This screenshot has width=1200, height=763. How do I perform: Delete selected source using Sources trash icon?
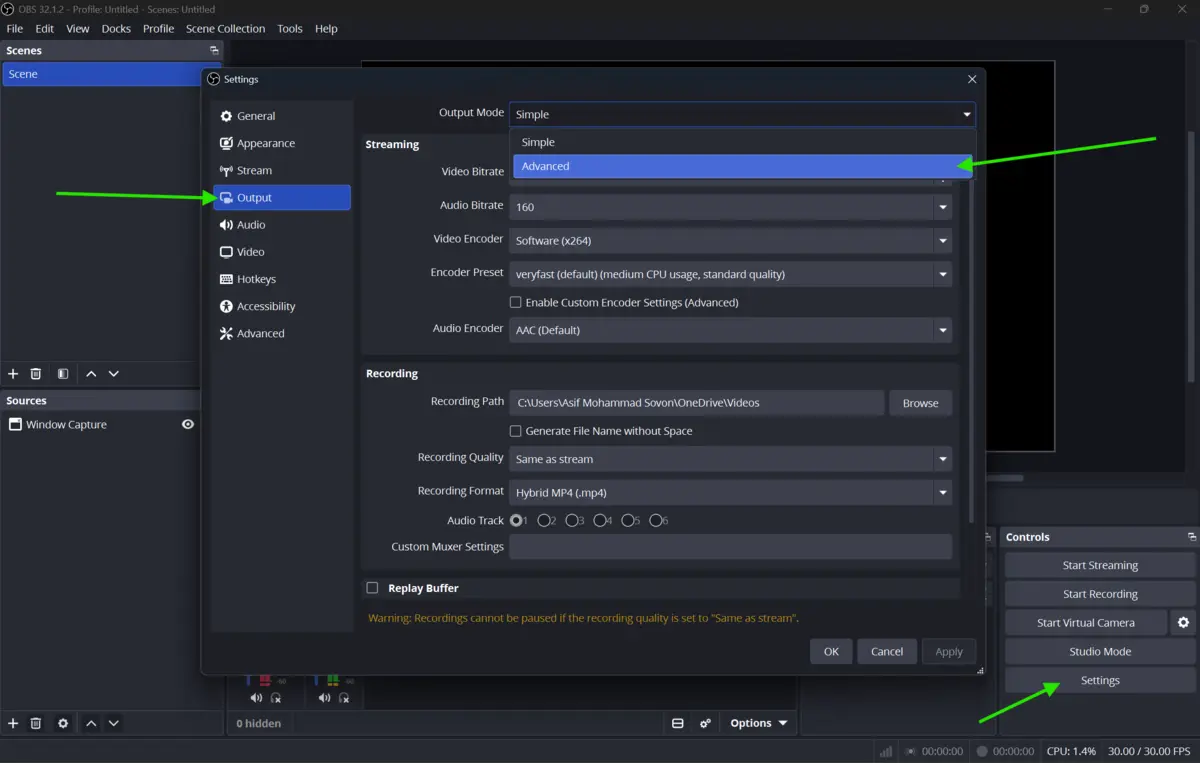[x=36, y=723]
